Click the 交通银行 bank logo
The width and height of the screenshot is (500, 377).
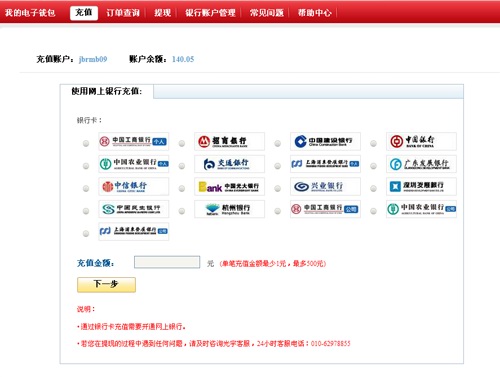coord(229,164)
